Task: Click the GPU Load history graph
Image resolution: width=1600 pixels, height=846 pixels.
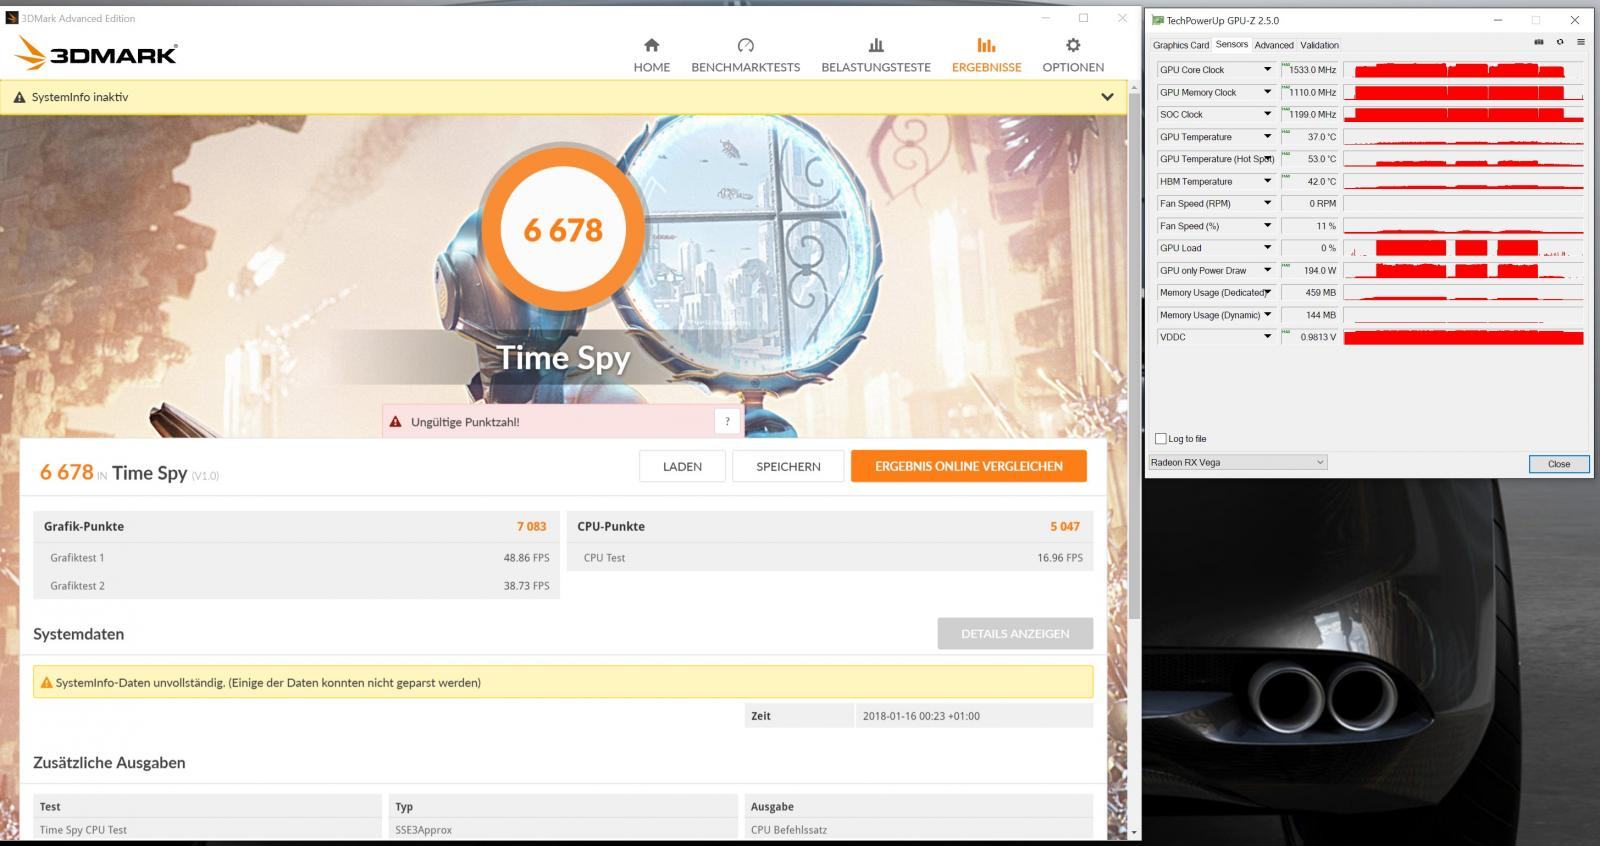Action: point(1464,248)
